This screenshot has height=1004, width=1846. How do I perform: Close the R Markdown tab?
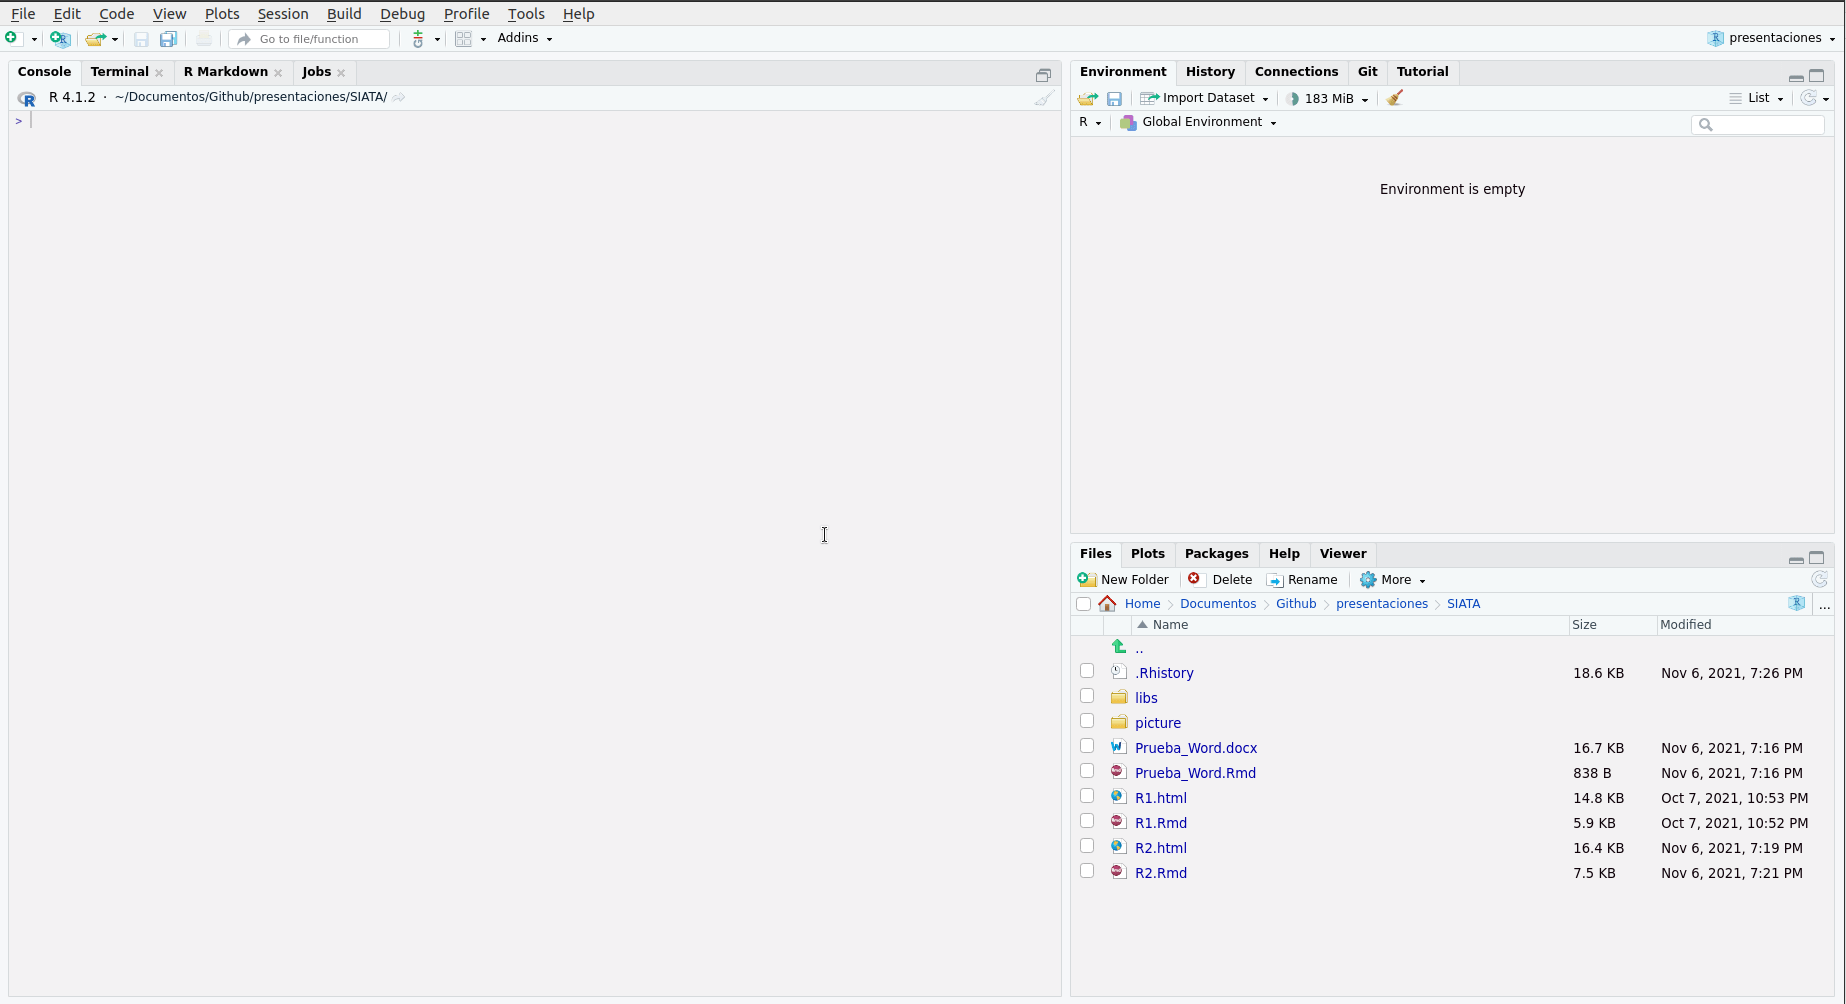click(x=278, y=73)
